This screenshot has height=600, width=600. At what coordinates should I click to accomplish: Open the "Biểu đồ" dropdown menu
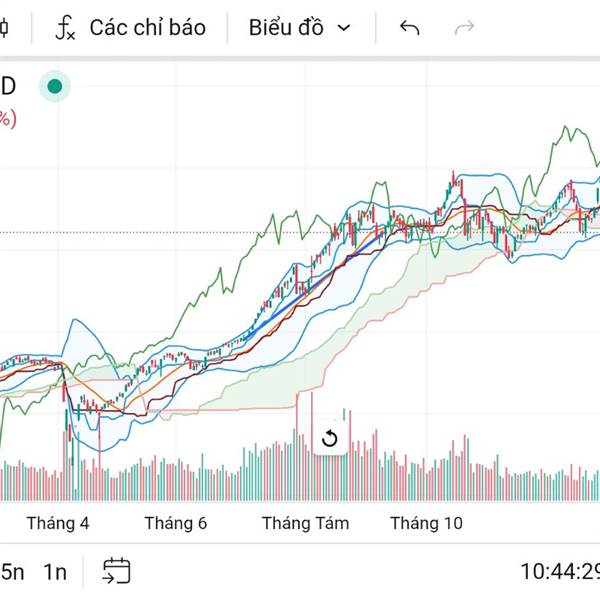(286, 27)
